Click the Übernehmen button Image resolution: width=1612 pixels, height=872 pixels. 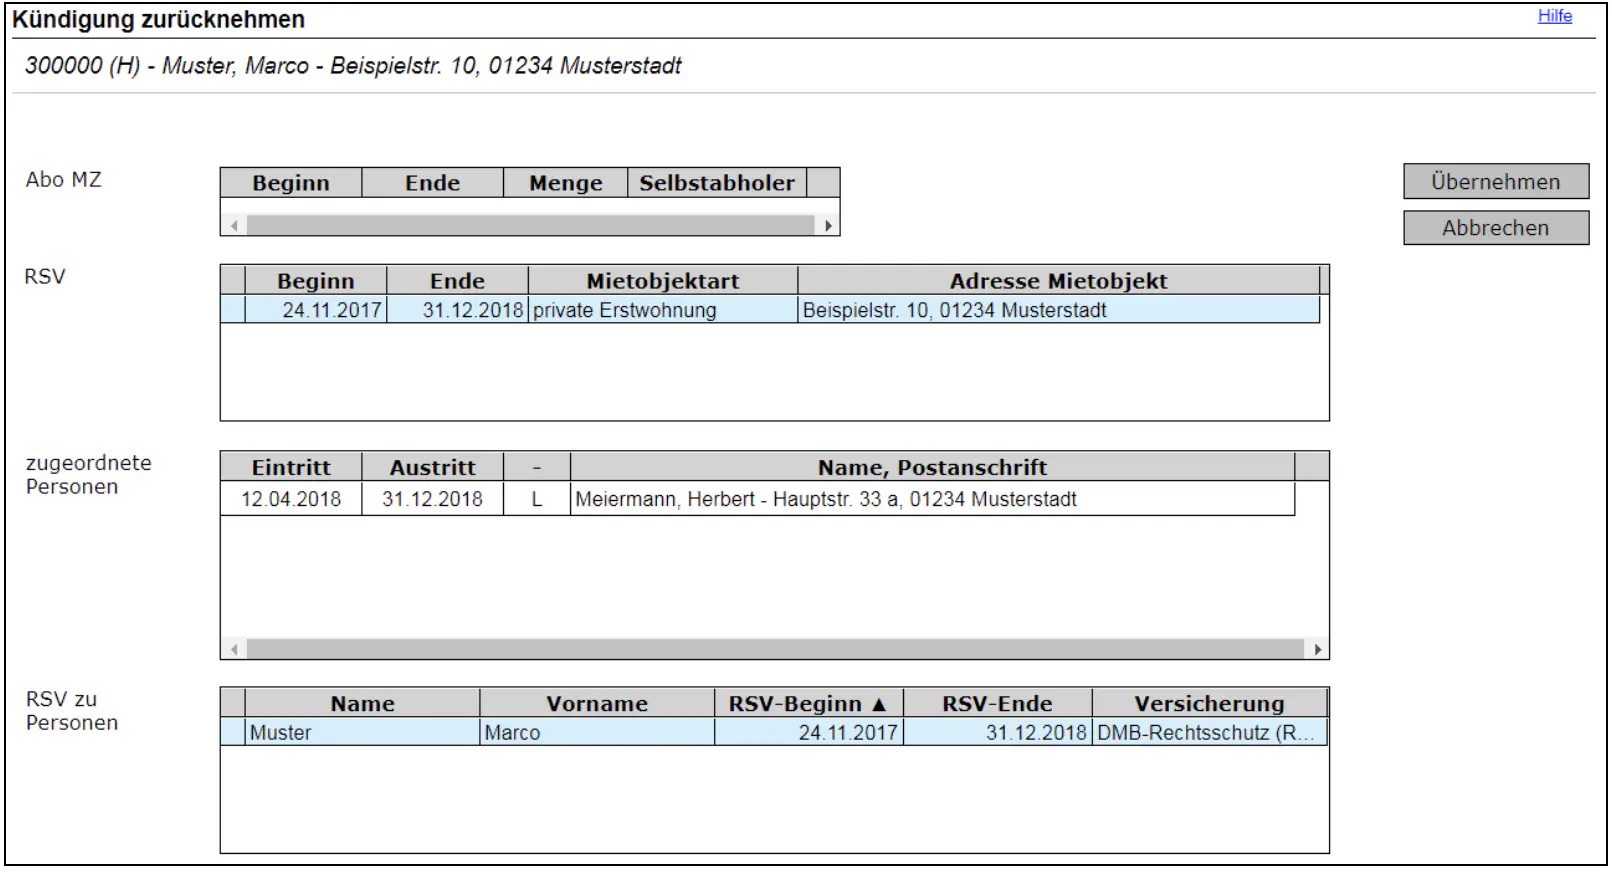coord(1495,182)
